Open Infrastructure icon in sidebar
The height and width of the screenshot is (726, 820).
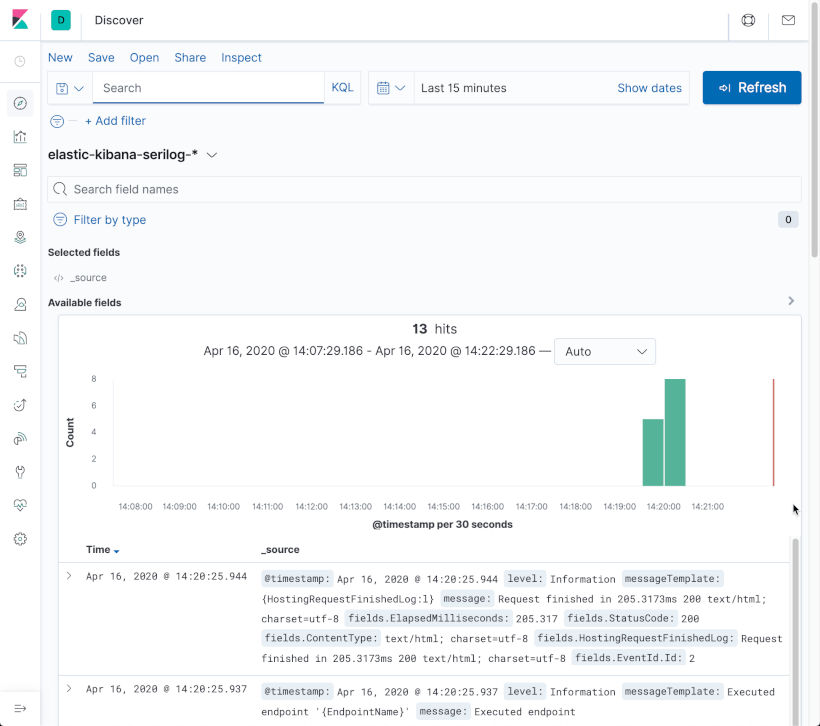[20, 371]
